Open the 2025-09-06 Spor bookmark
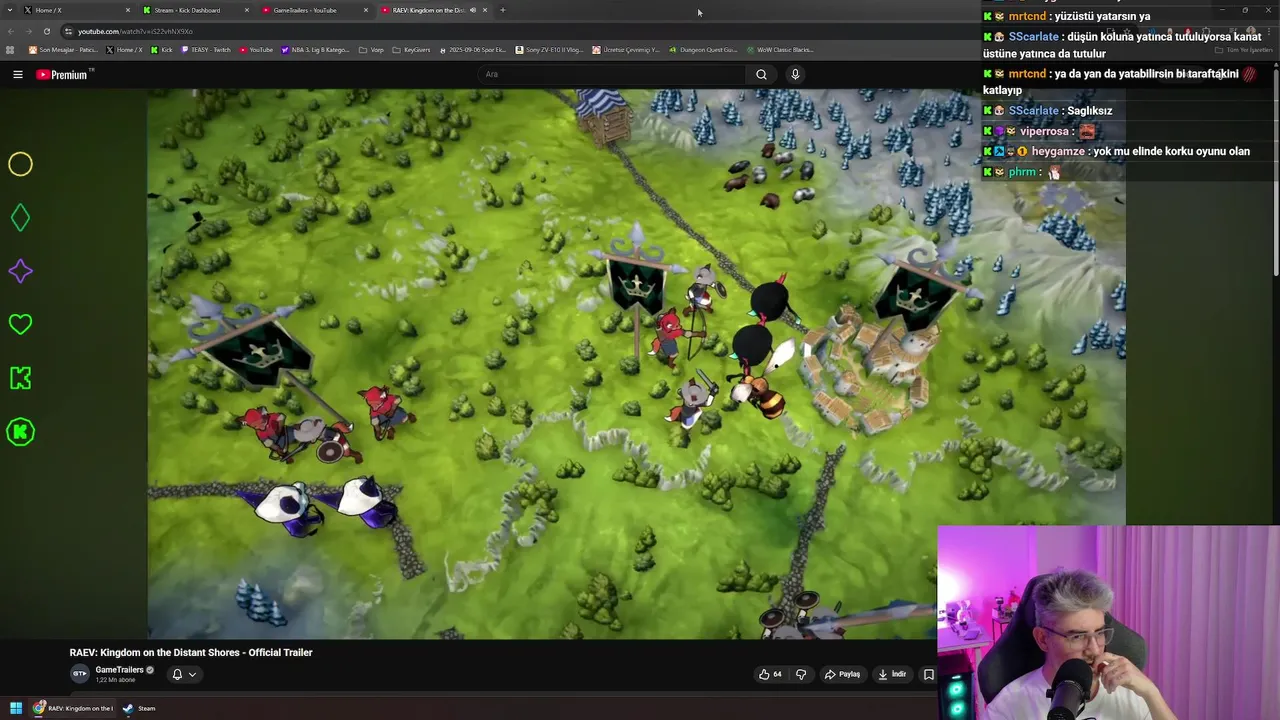1280x720 pixels. (473, 50)
